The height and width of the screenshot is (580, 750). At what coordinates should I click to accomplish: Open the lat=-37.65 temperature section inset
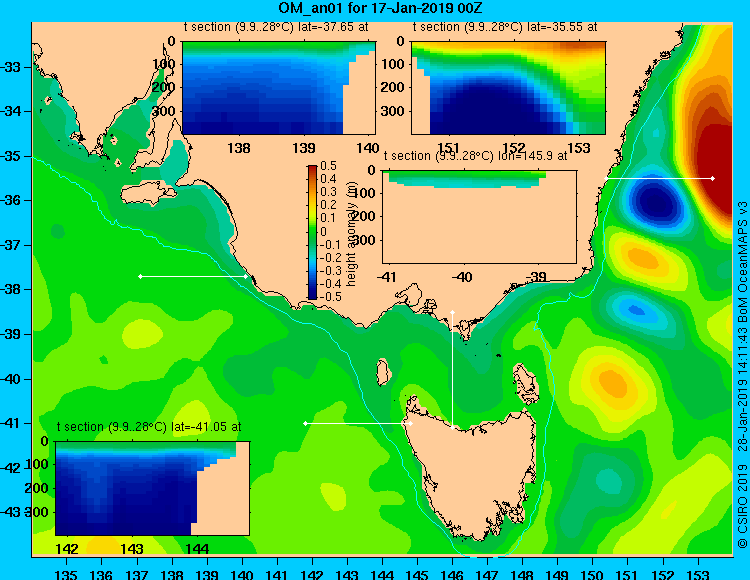tap(279, 88)
